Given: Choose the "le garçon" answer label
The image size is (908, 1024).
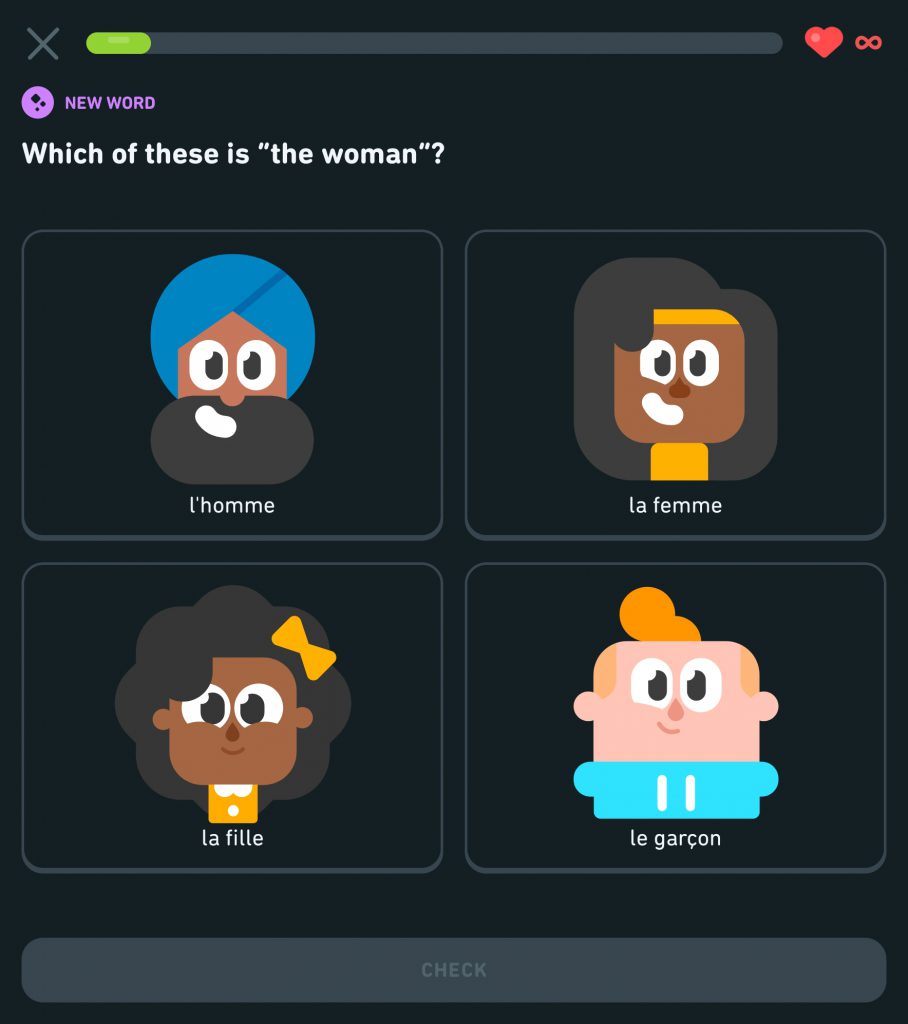Looking at the screenshot, I should point(675,838).
